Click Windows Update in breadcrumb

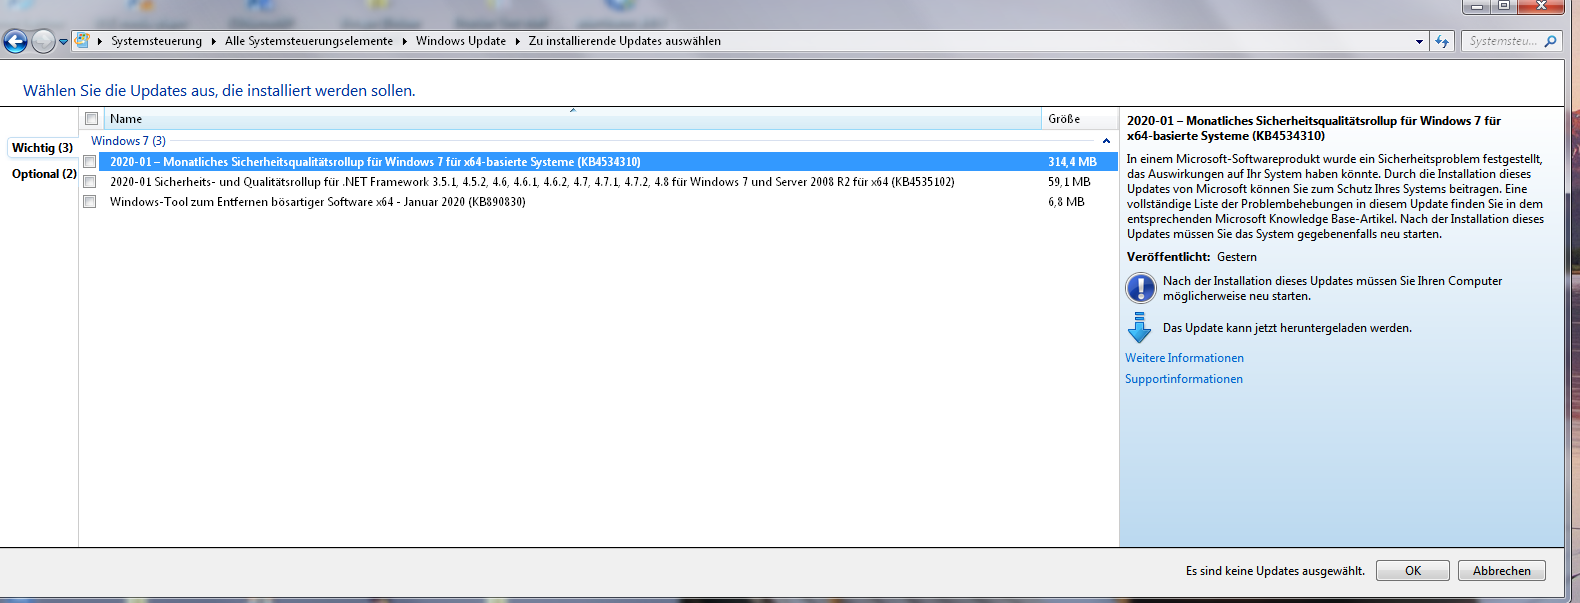click(461, 41)
